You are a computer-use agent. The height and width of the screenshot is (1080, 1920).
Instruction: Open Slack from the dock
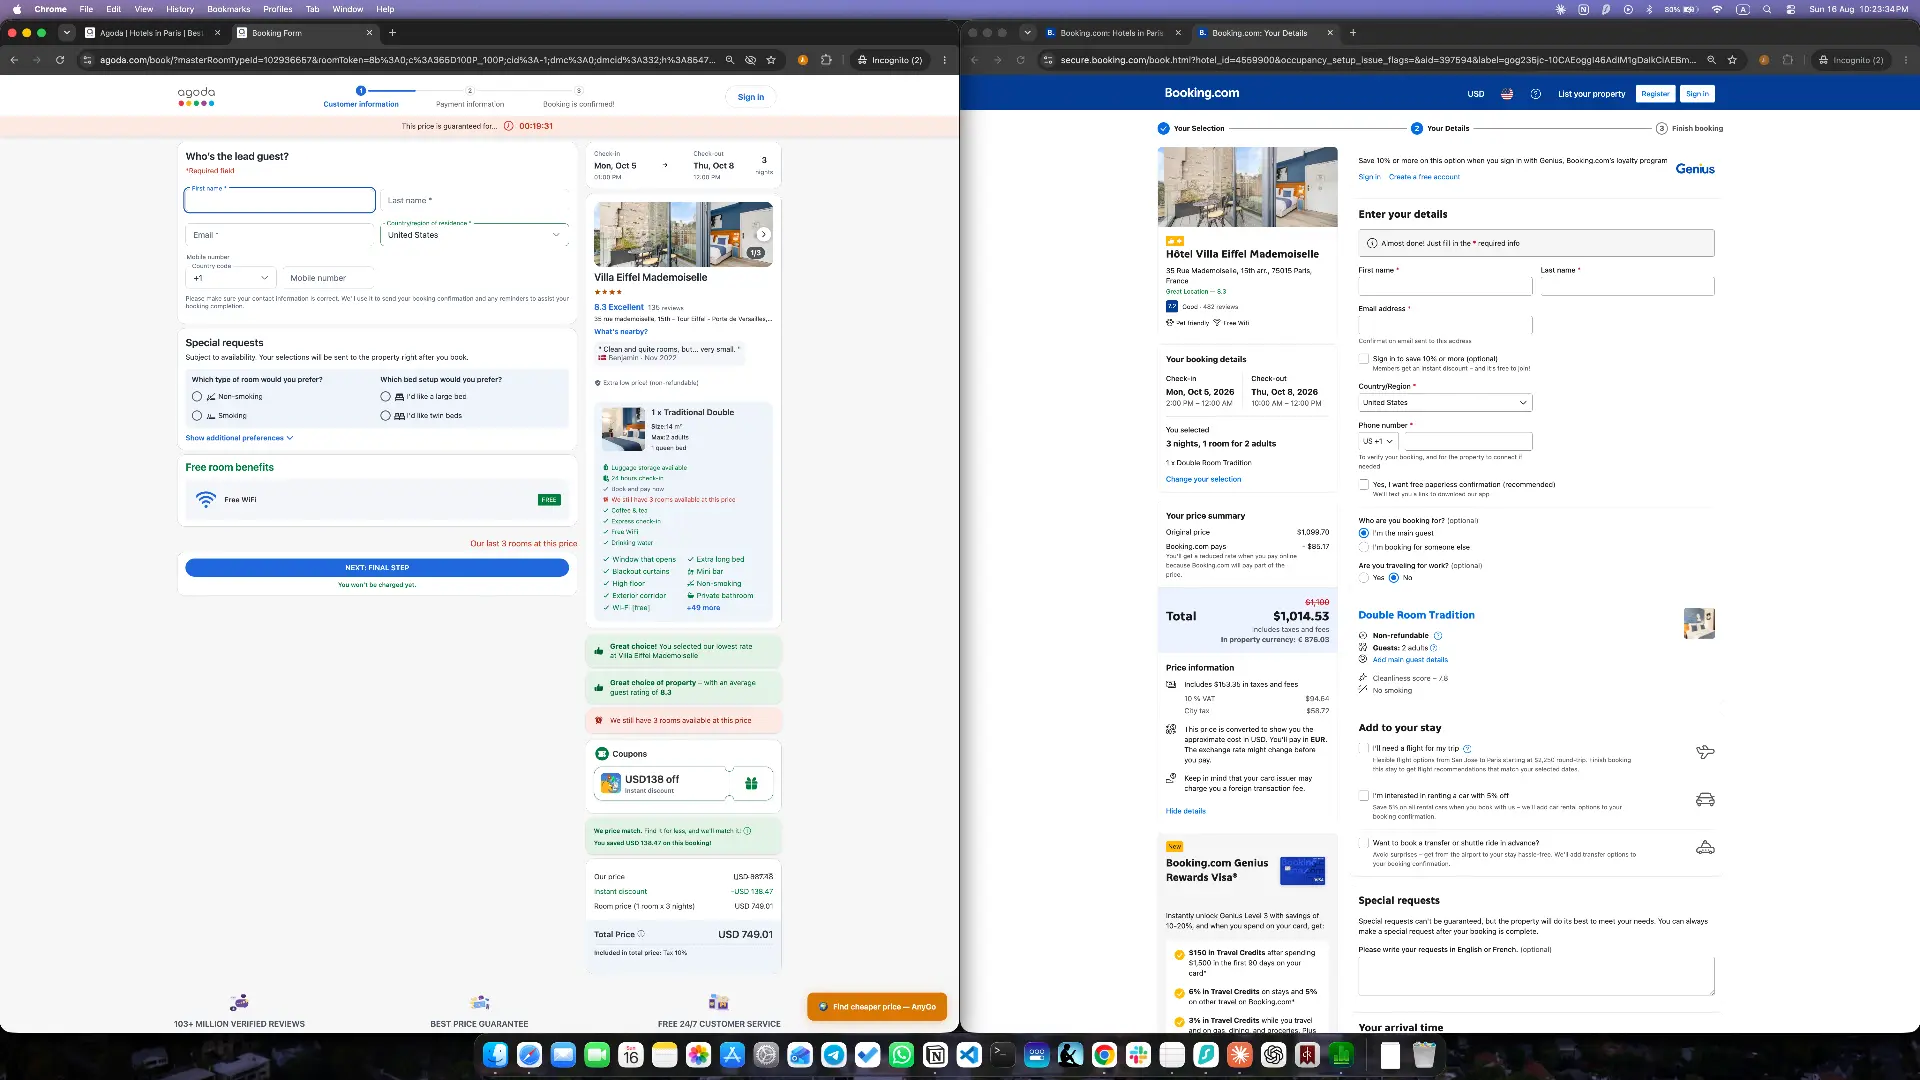click(1138, 1054)
